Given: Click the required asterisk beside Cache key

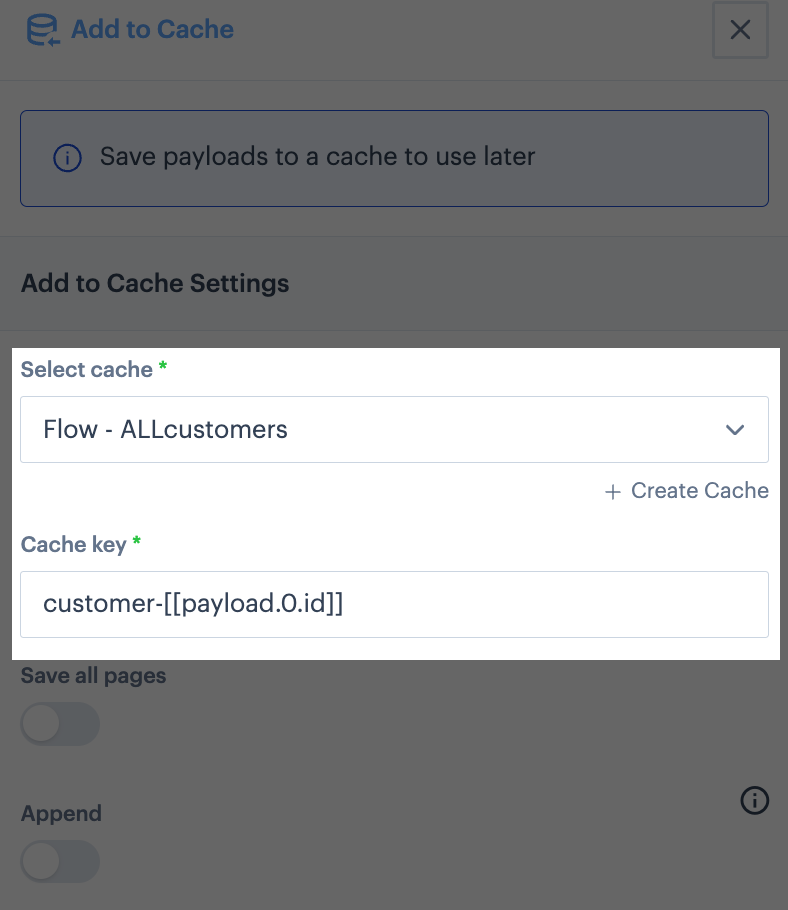Looking at the screenshot, I should click(137, 541).
